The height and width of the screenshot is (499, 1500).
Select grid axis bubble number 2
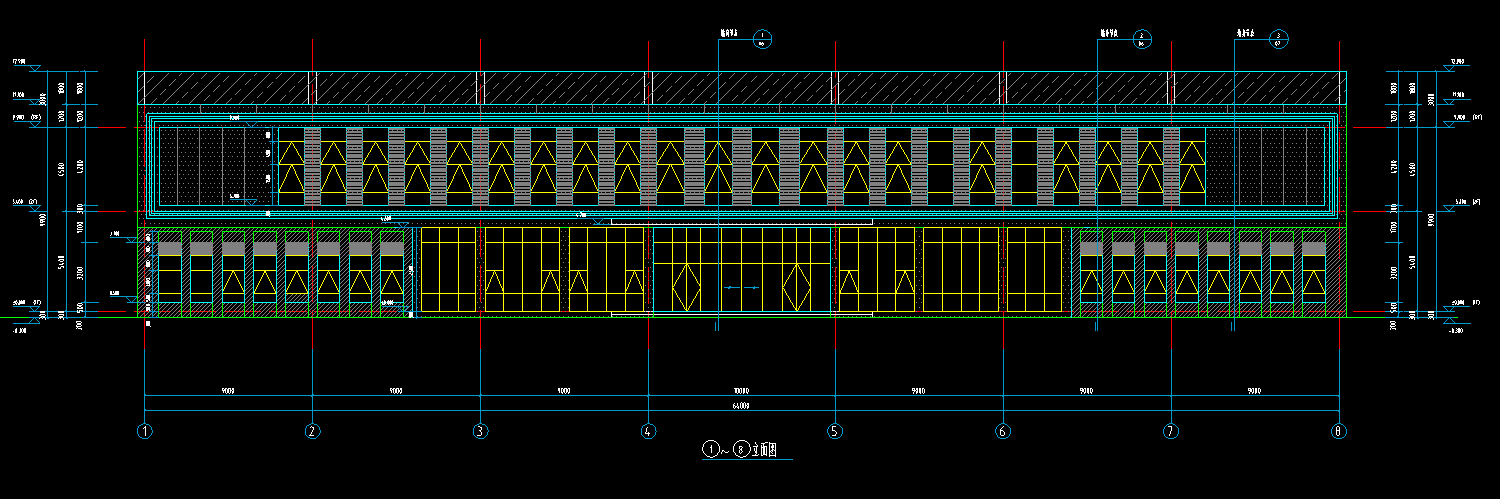click(313, 432)
